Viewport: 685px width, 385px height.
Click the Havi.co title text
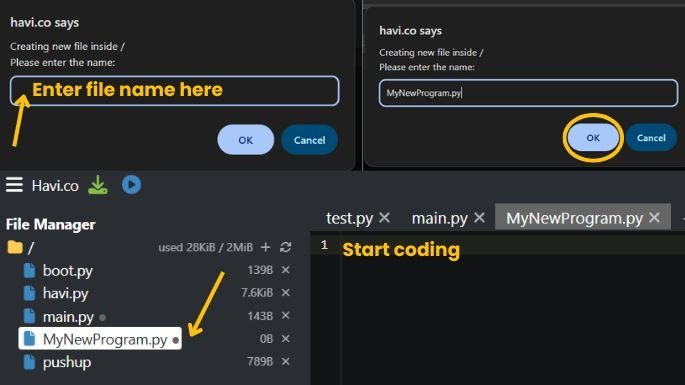[55, 186]
